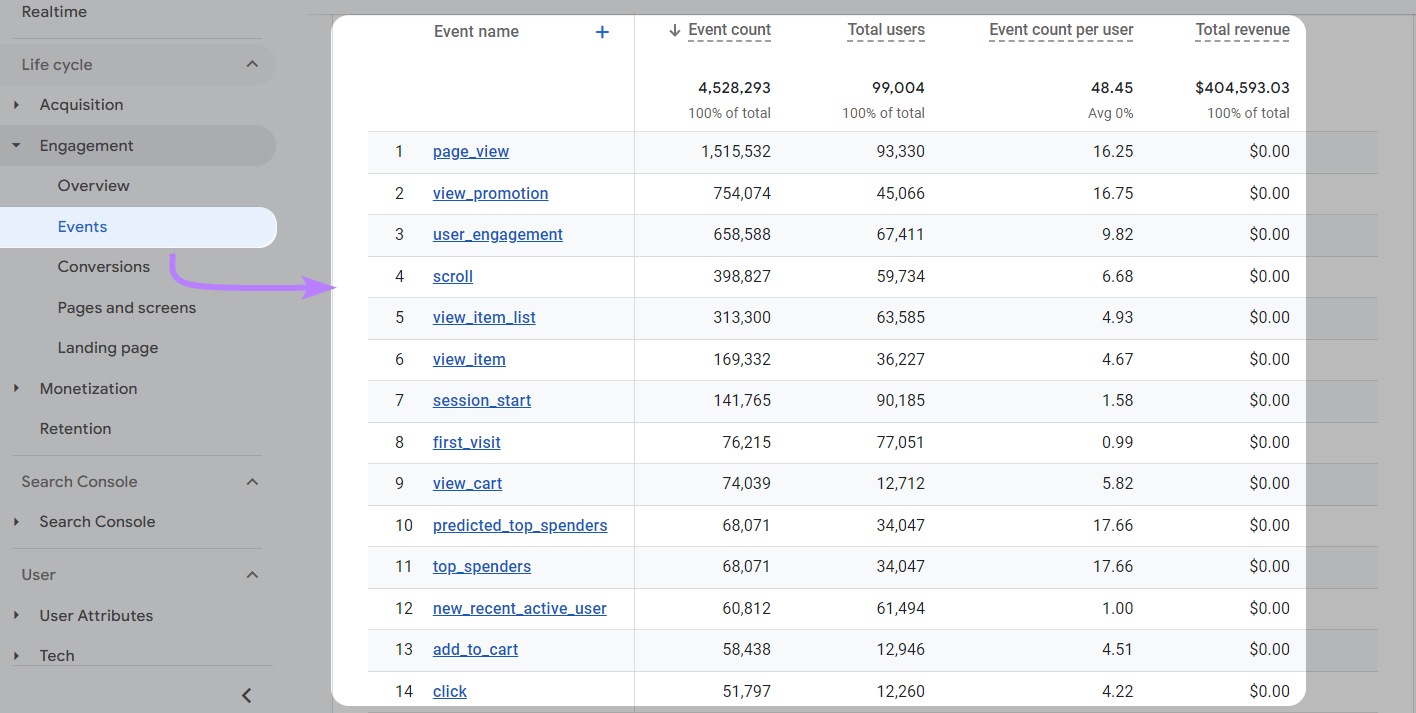
Task: Open the page_view event details
Action: [x=470, y=151]
